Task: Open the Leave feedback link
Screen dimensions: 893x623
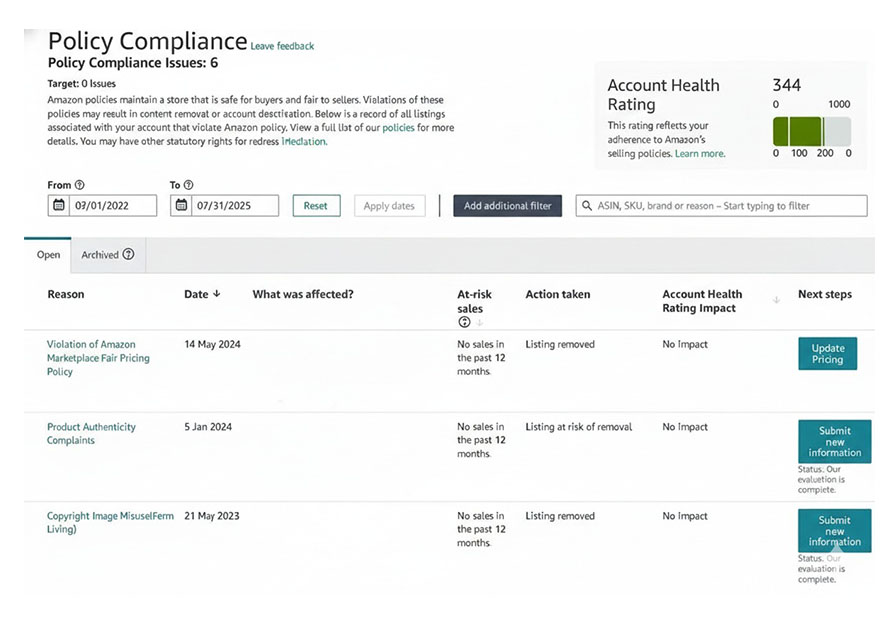Action: tap(282, 46)
